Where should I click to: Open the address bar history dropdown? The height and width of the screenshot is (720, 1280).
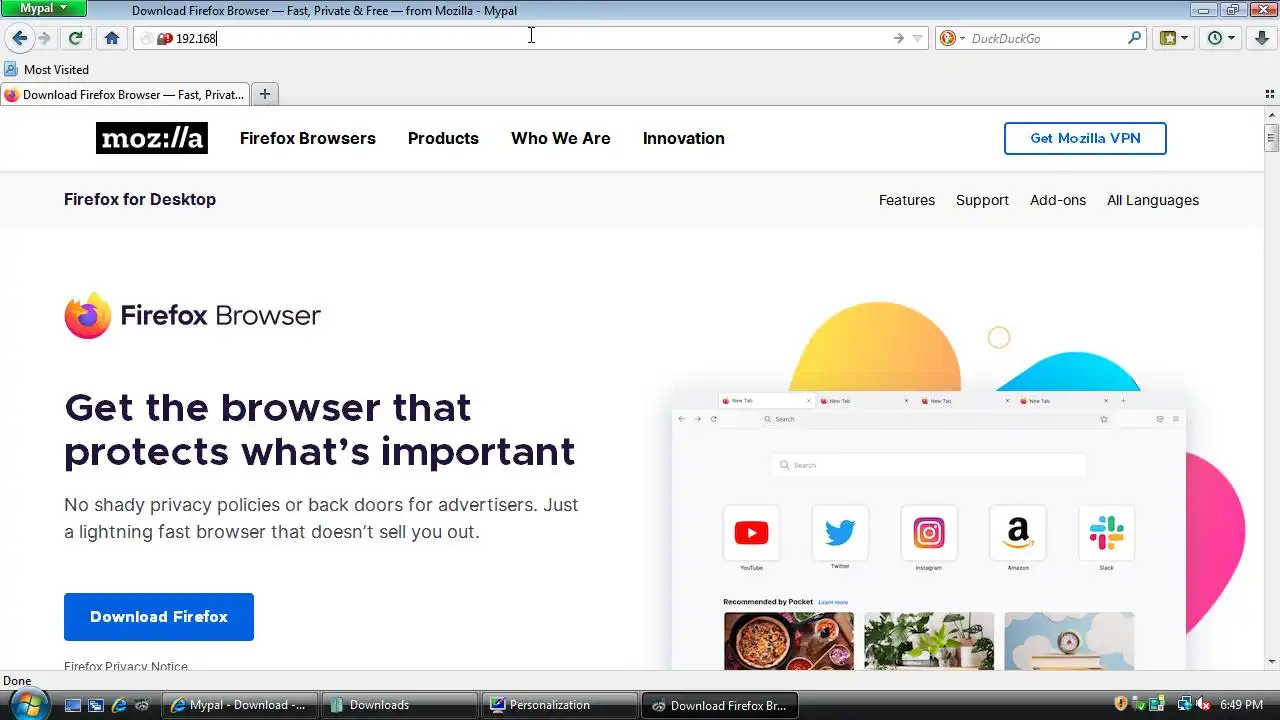click(x=917, y=38)
